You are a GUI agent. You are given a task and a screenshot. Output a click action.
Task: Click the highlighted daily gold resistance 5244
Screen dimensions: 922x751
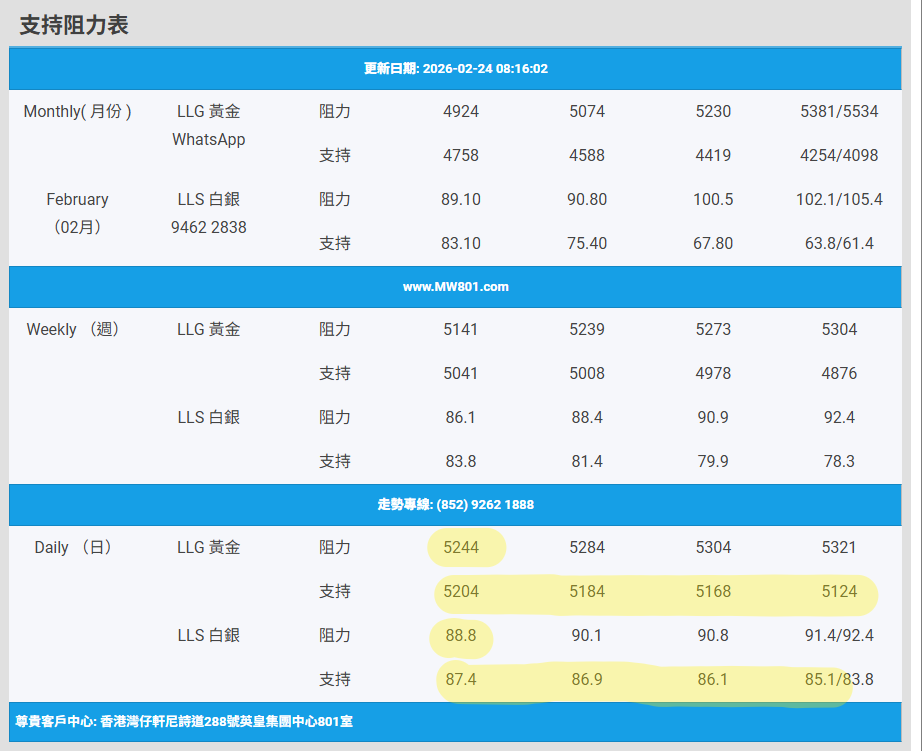coord(461,548)
